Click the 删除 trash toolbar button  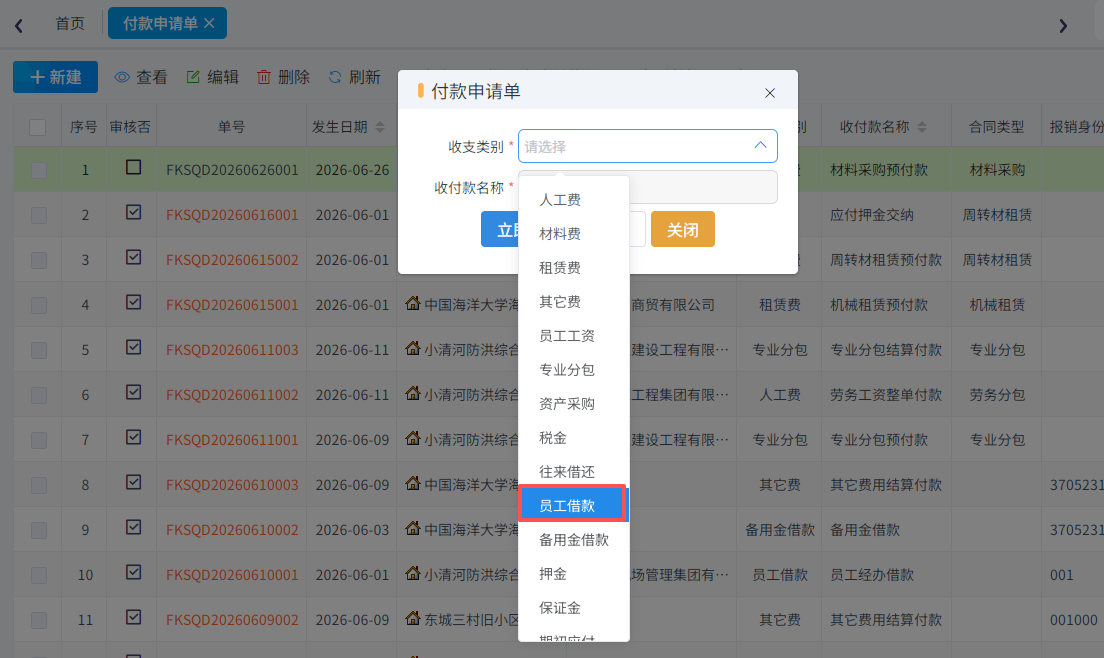tap(283, 77)
